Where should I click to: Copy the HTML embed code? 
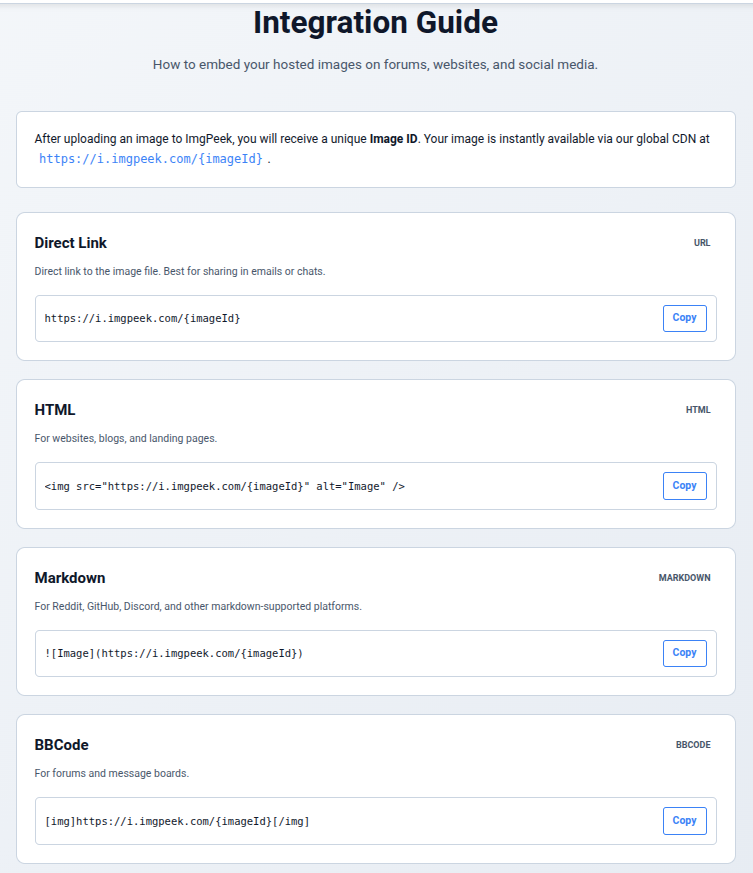tap(684, 485)
